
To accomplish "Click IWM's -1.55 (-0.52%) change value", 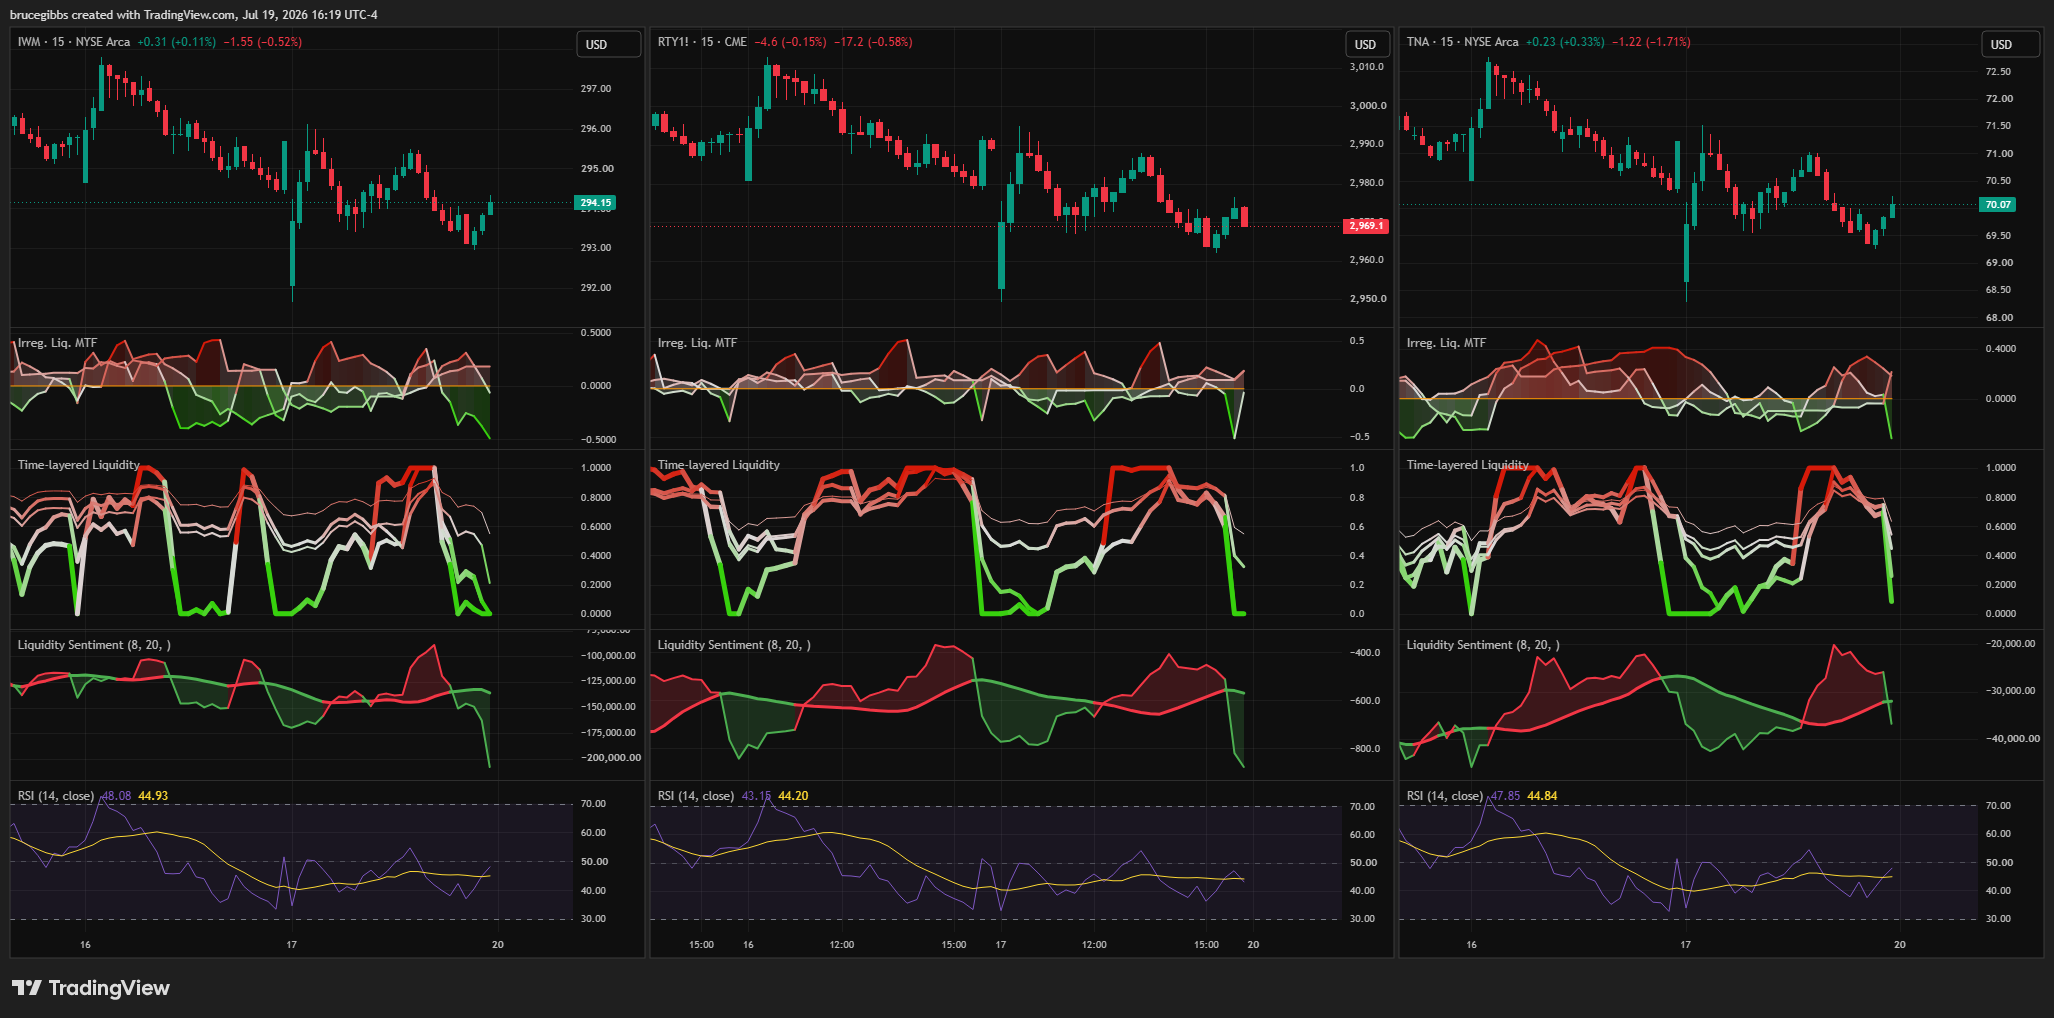I will [262, 42].
